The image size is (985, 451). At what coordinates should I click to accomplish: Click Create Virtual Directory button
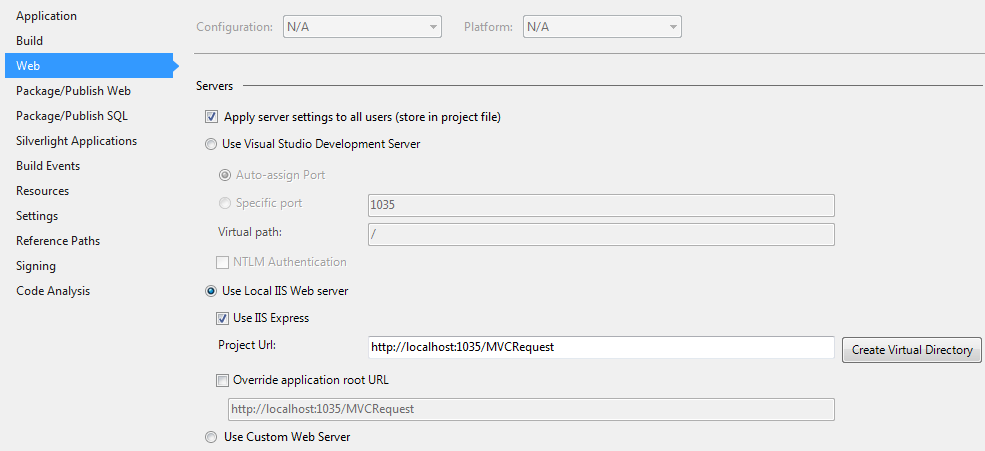(x=912, y=350)
